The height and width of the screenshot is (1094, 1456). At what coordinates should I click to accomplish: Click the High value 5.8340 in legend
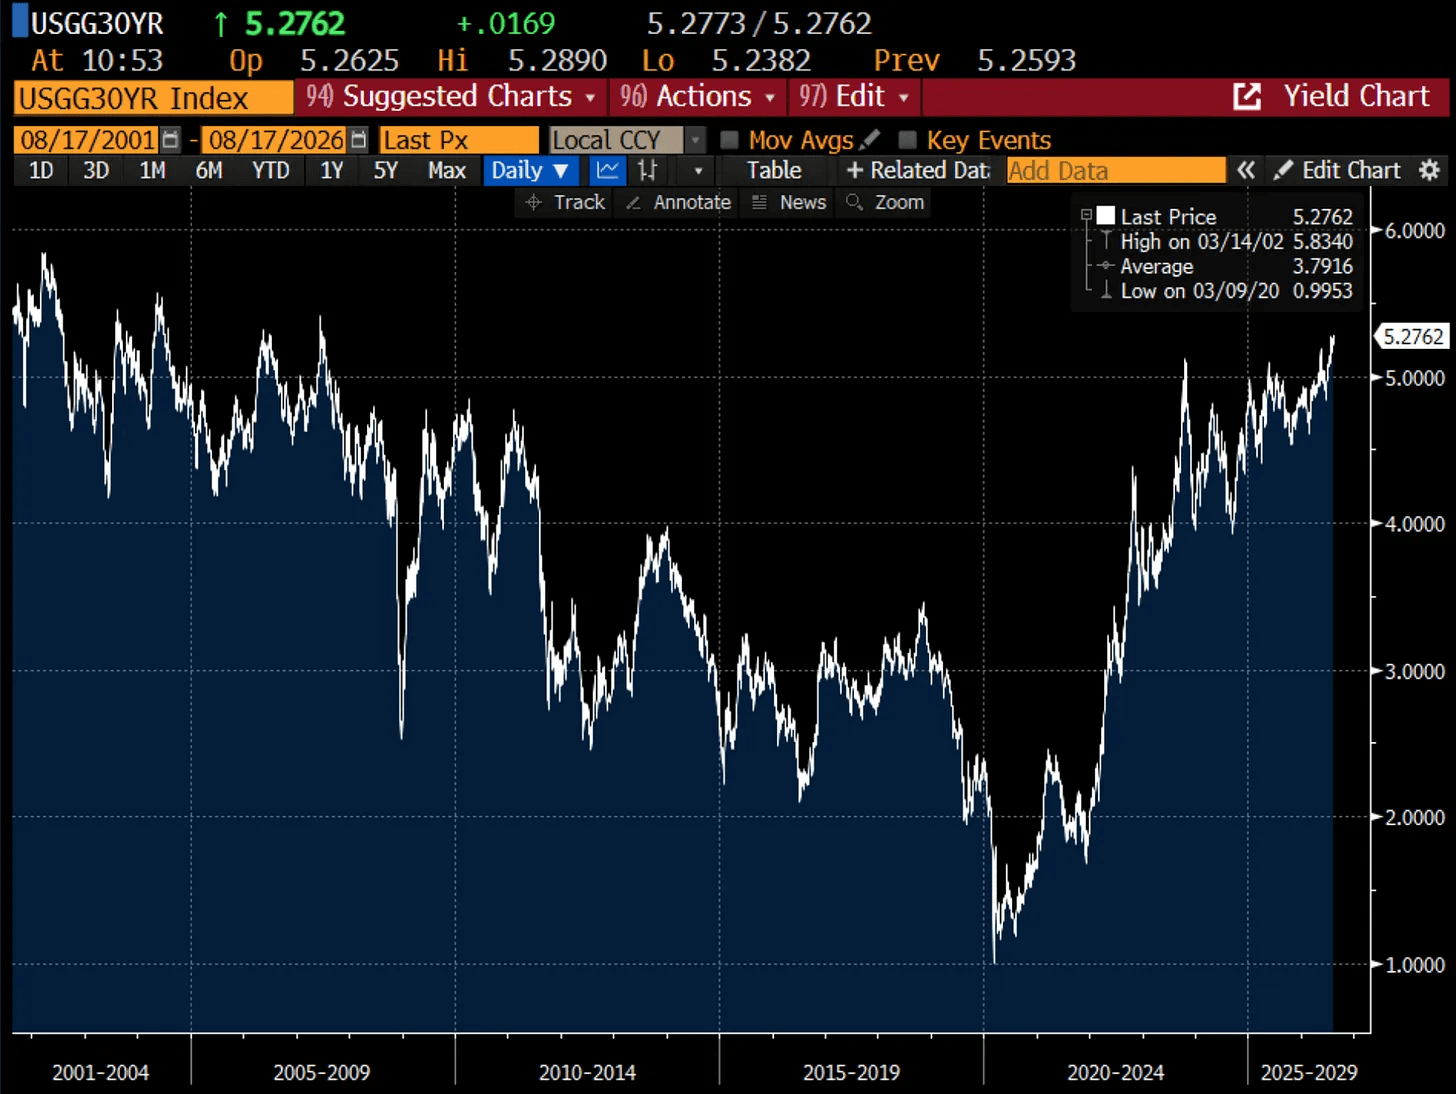pyautogui.click(x=1322, y=242)
